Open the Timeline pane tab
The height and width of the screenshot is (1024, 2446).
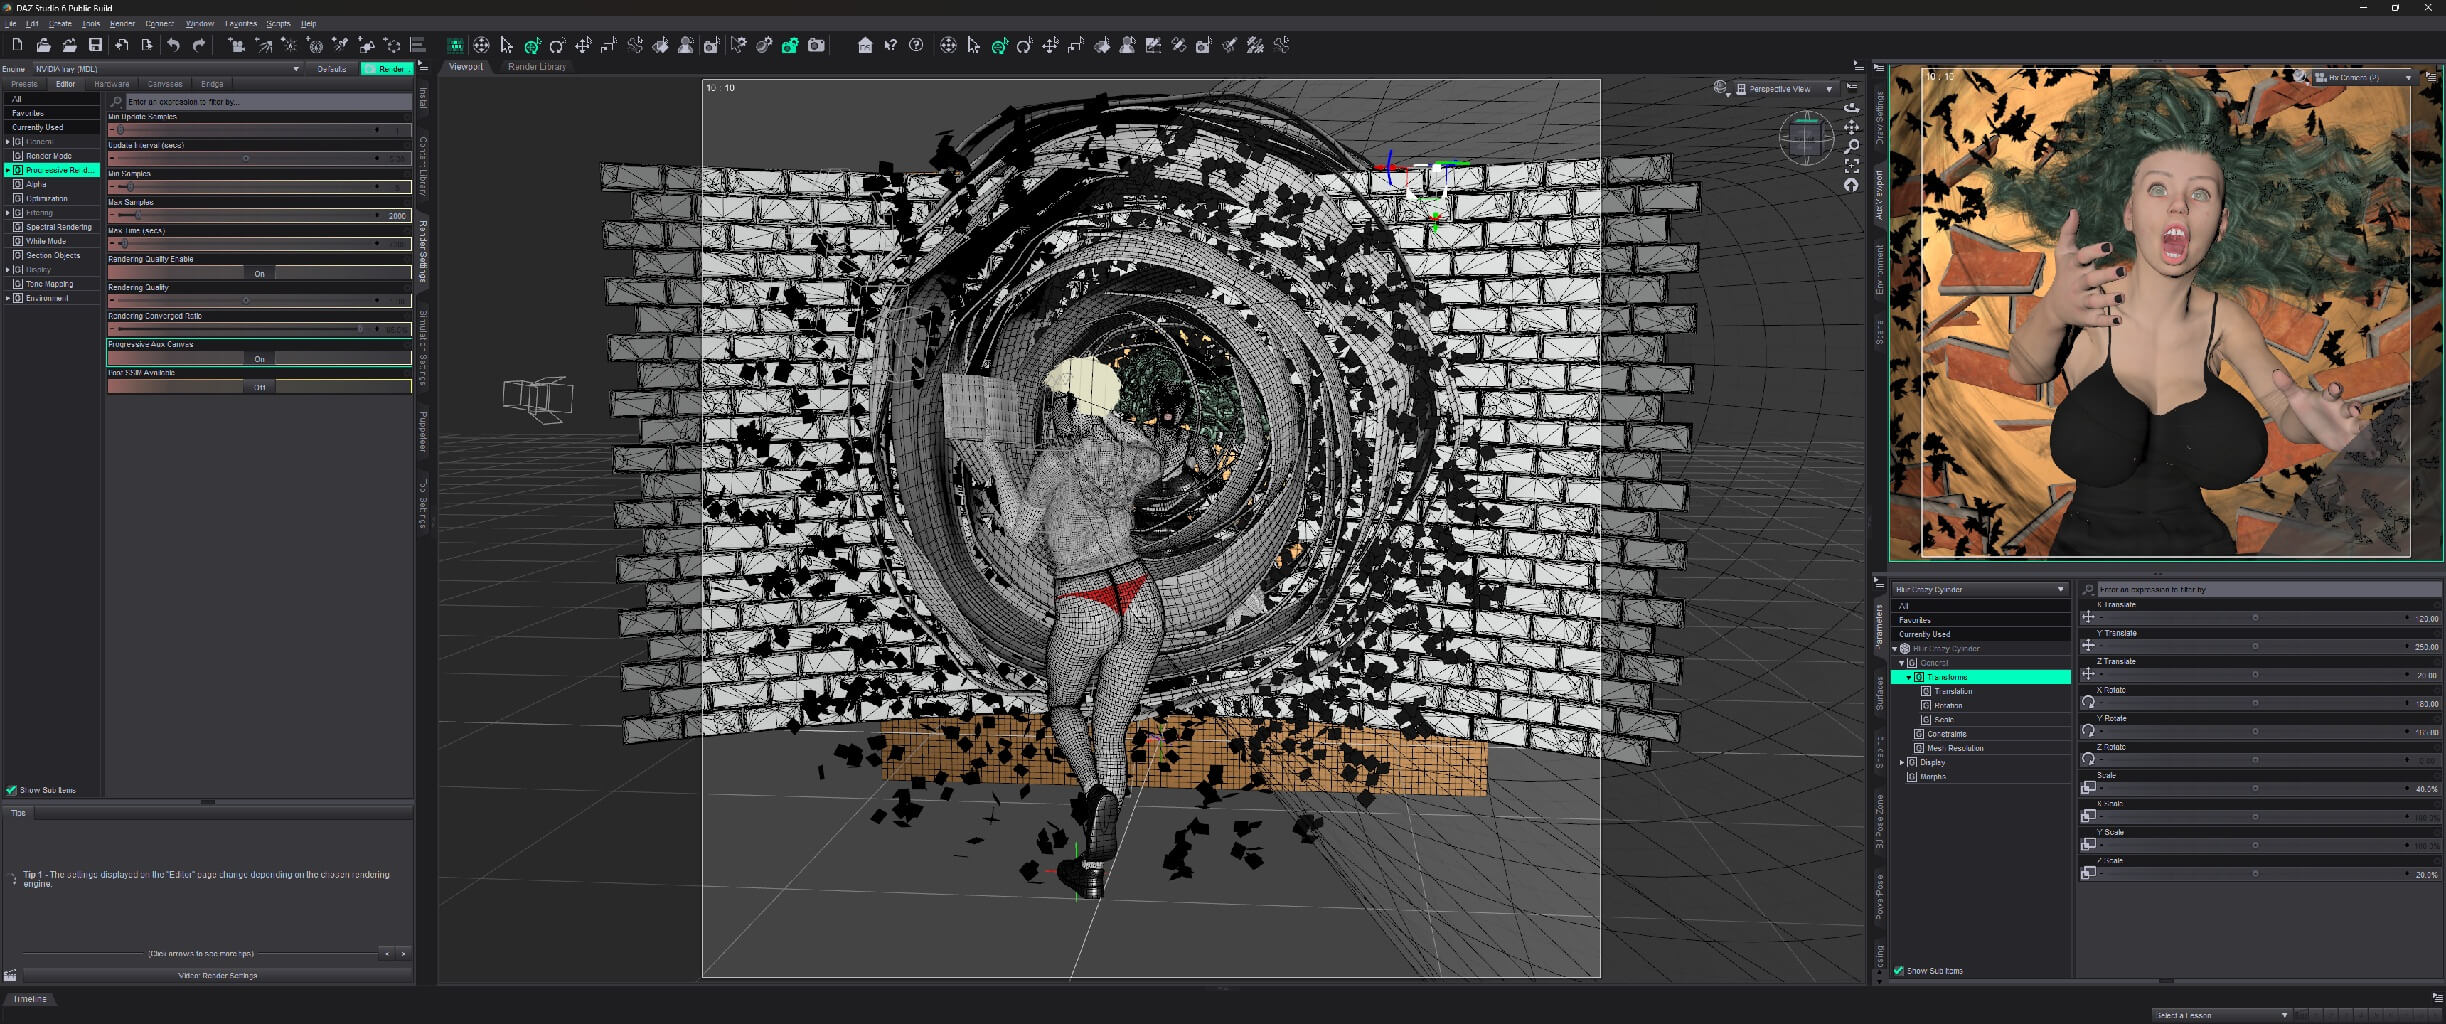click(x=29, y=999)
